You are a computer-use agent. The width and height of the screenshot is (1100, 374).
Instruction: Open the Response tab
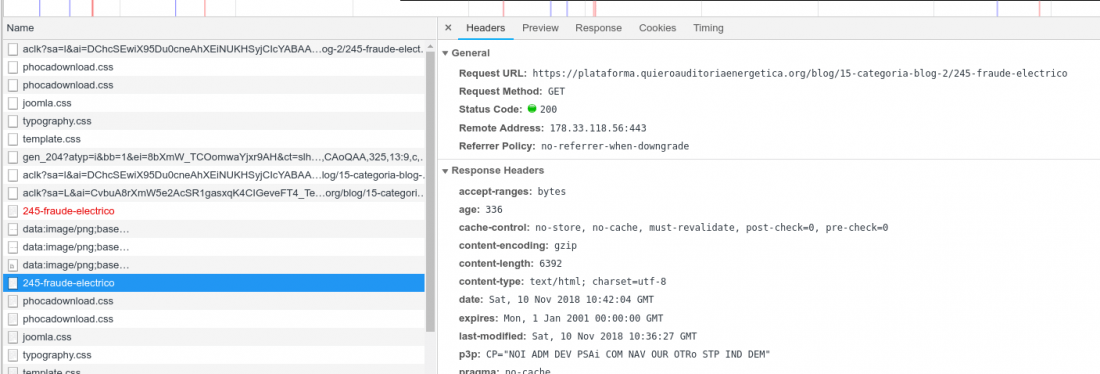tap(598, 28)
